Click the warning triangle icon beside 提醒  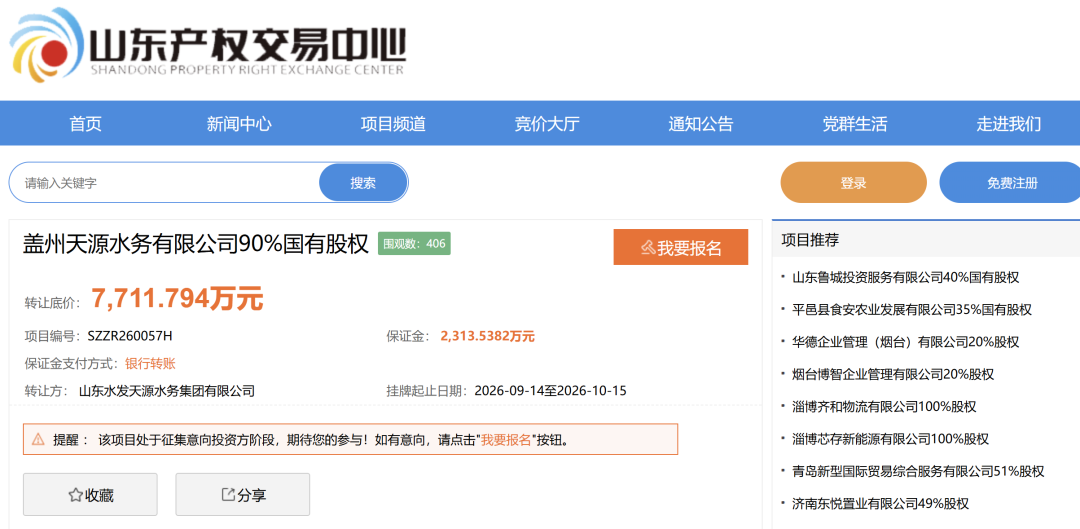[x=38, y=439]
